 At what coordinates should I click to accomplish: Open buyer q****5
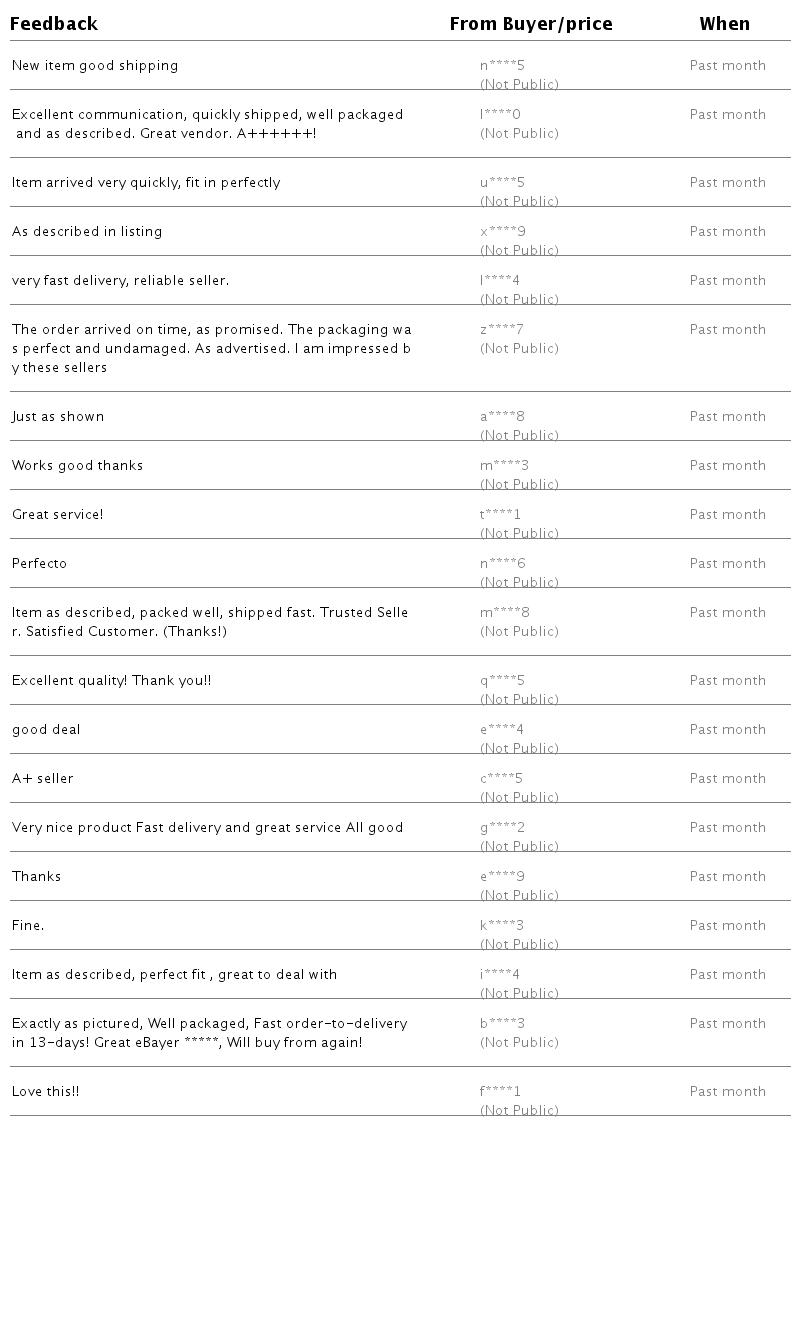502,681
